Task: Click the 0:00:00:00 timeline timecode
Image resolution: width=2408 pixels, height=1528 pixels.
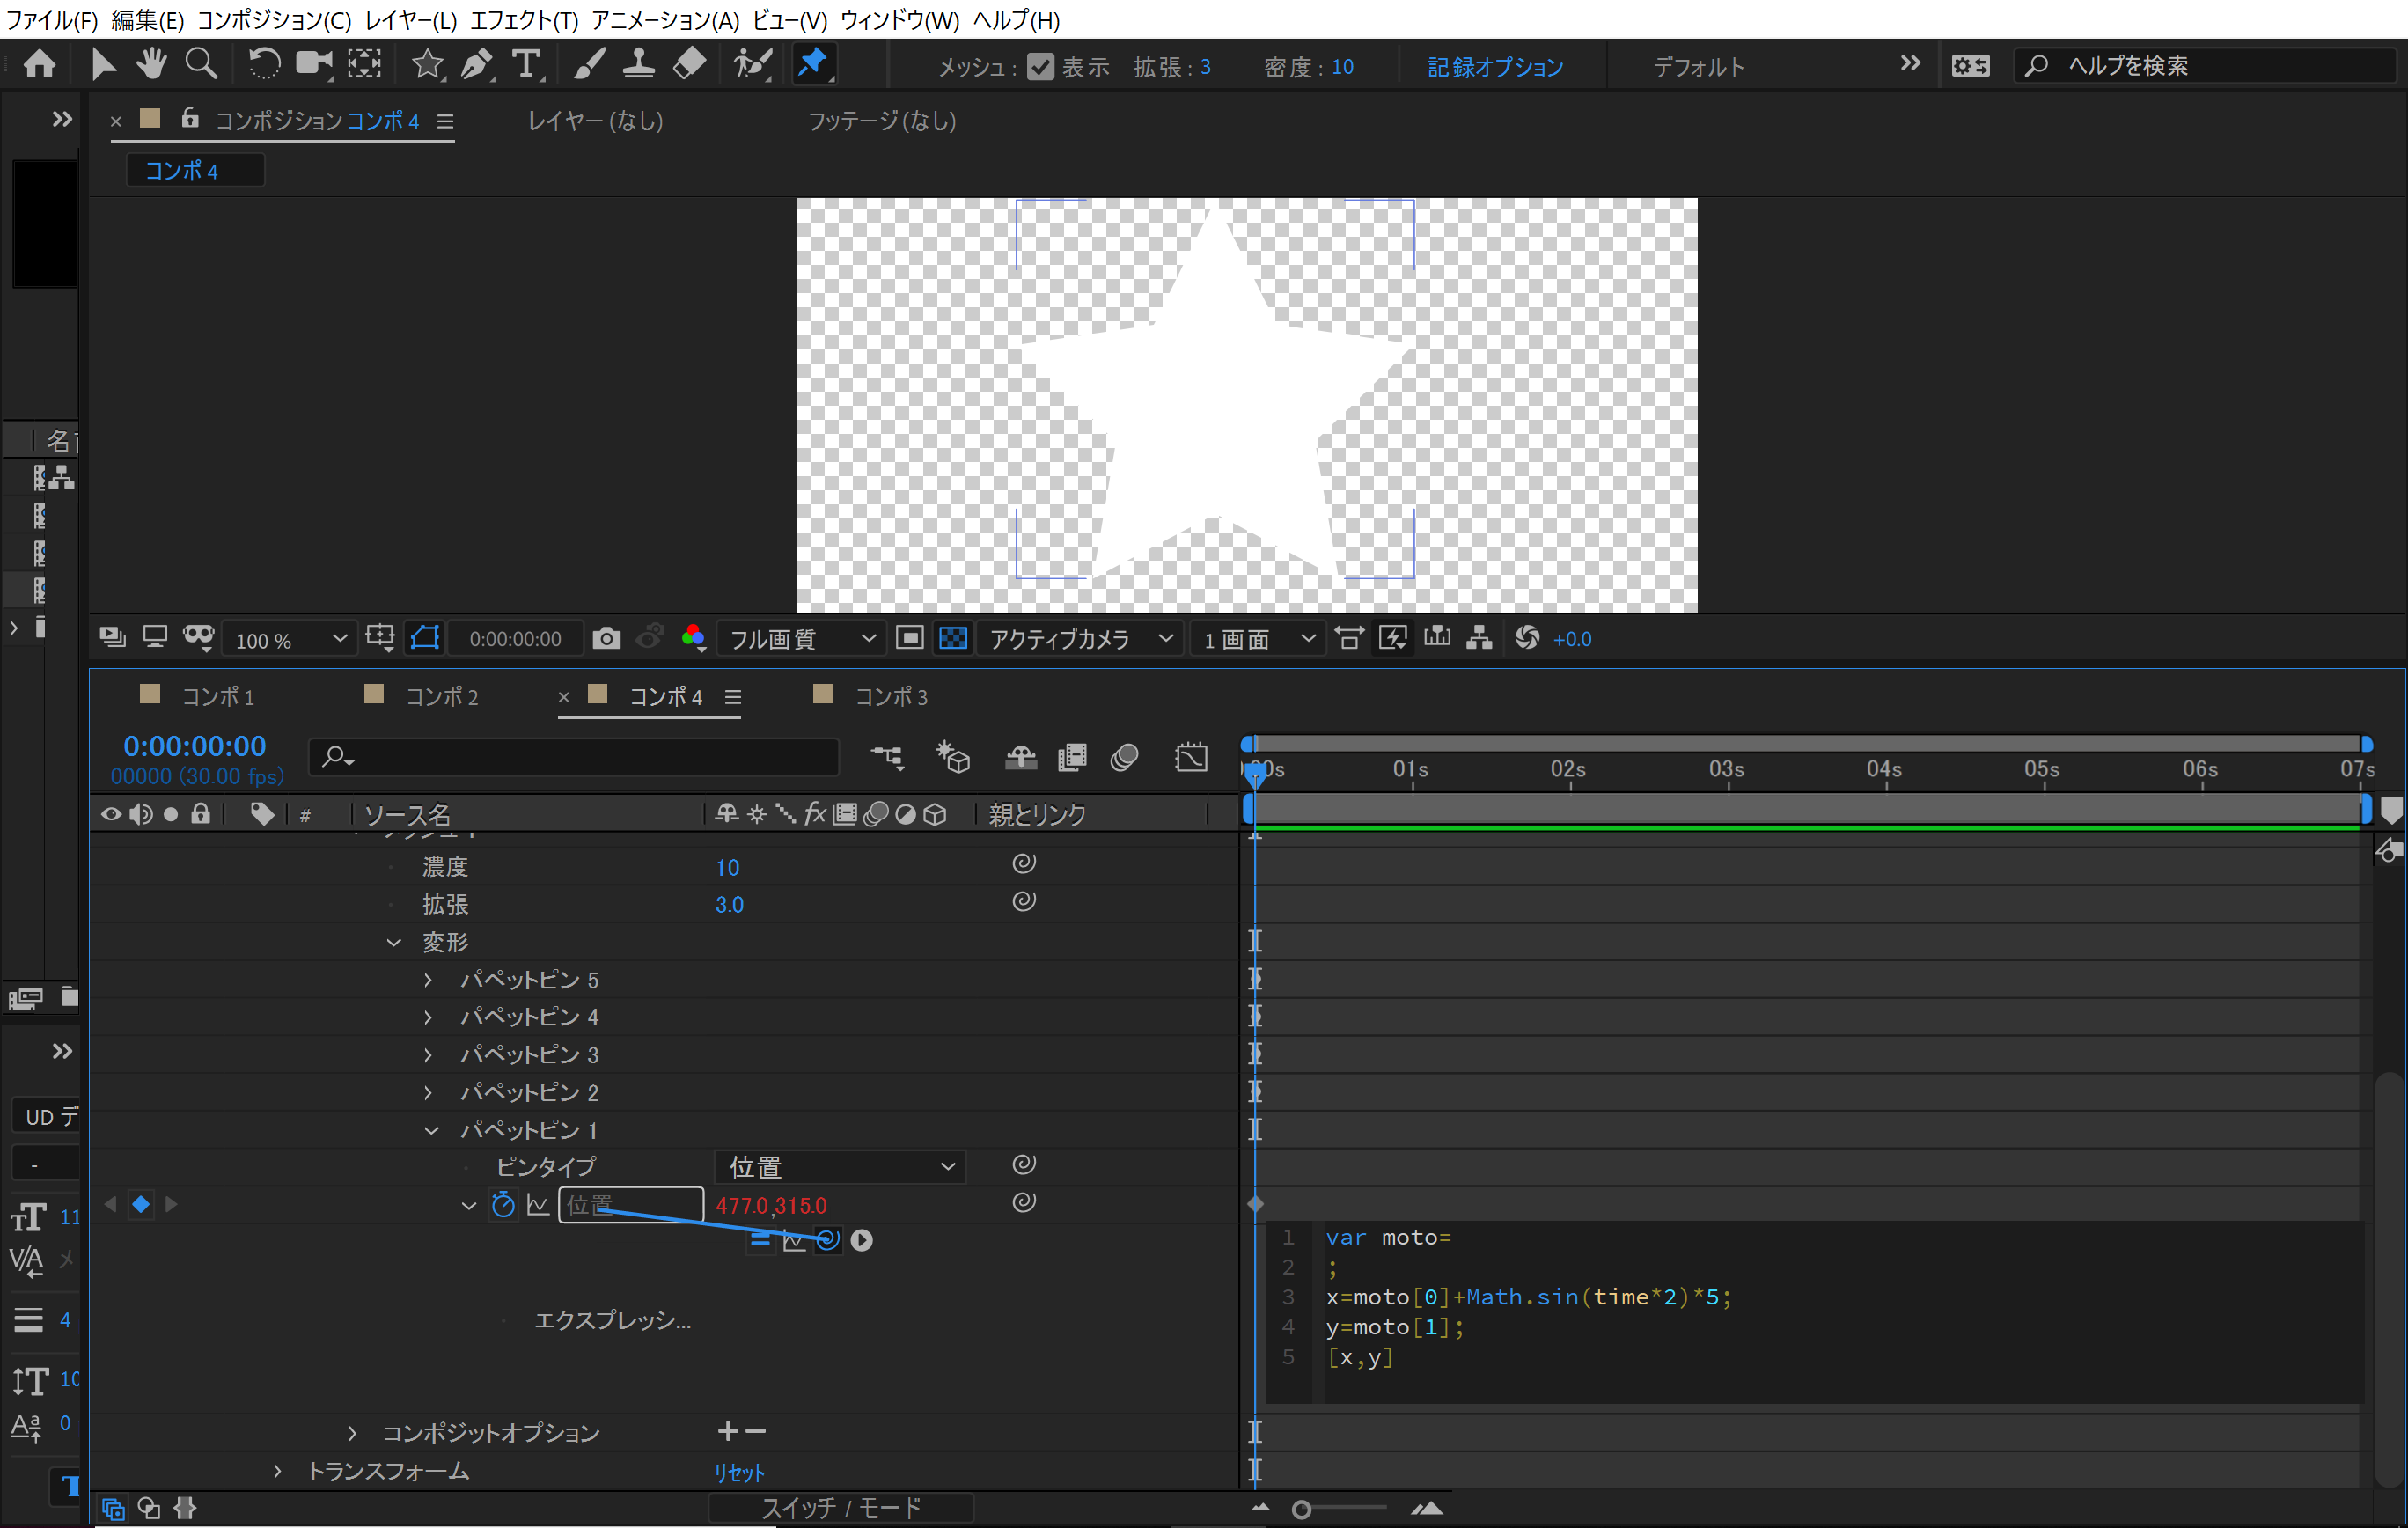Action: 195,746
